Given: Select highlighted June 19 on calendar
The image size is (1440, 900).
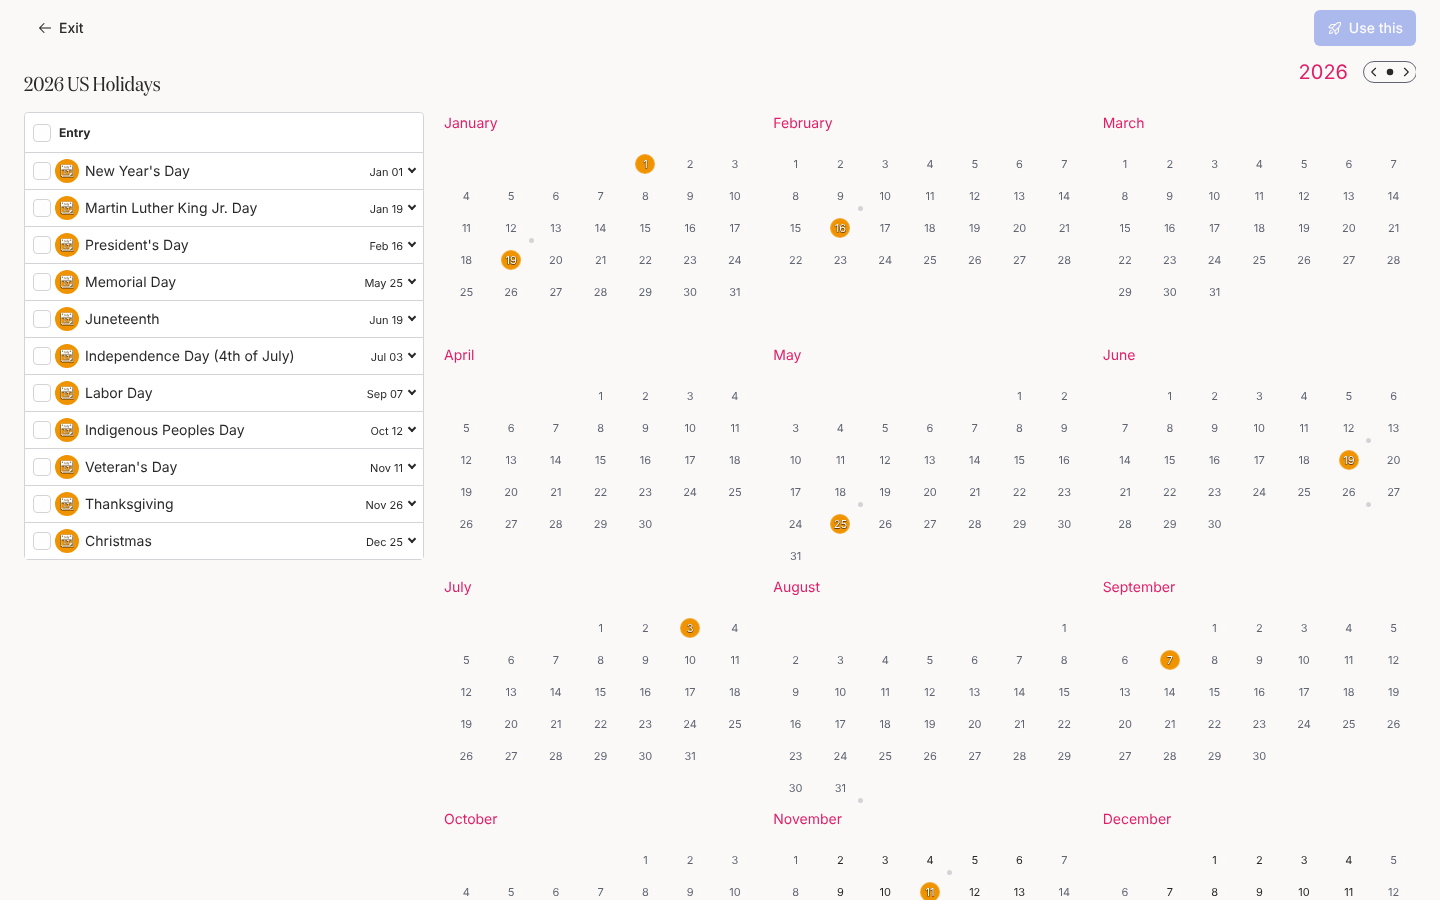Looking at the screenshot, I should [x=1349, y=460].
